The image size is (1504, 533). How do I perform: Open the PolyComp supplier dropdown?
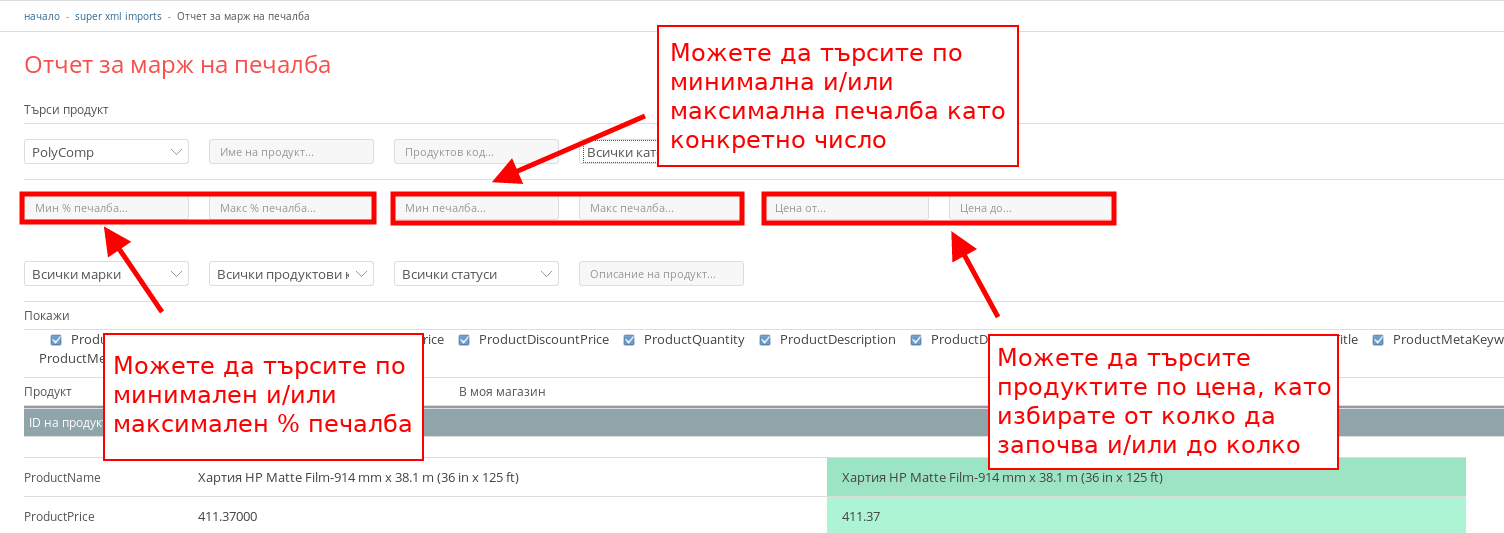(106, 152)
